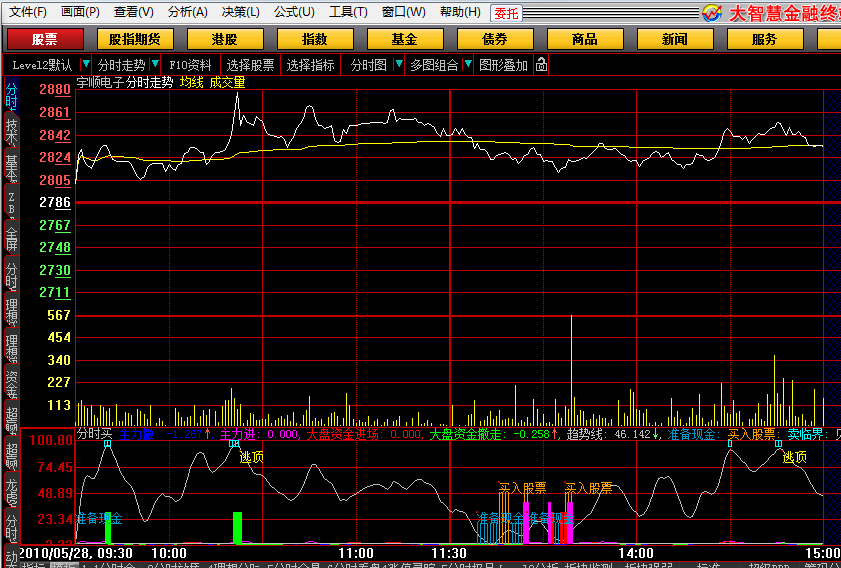Expand the Level2默认 dropdown arrow
The width and height of the screenshot is (841, 568).
click(x=85, y=64)
